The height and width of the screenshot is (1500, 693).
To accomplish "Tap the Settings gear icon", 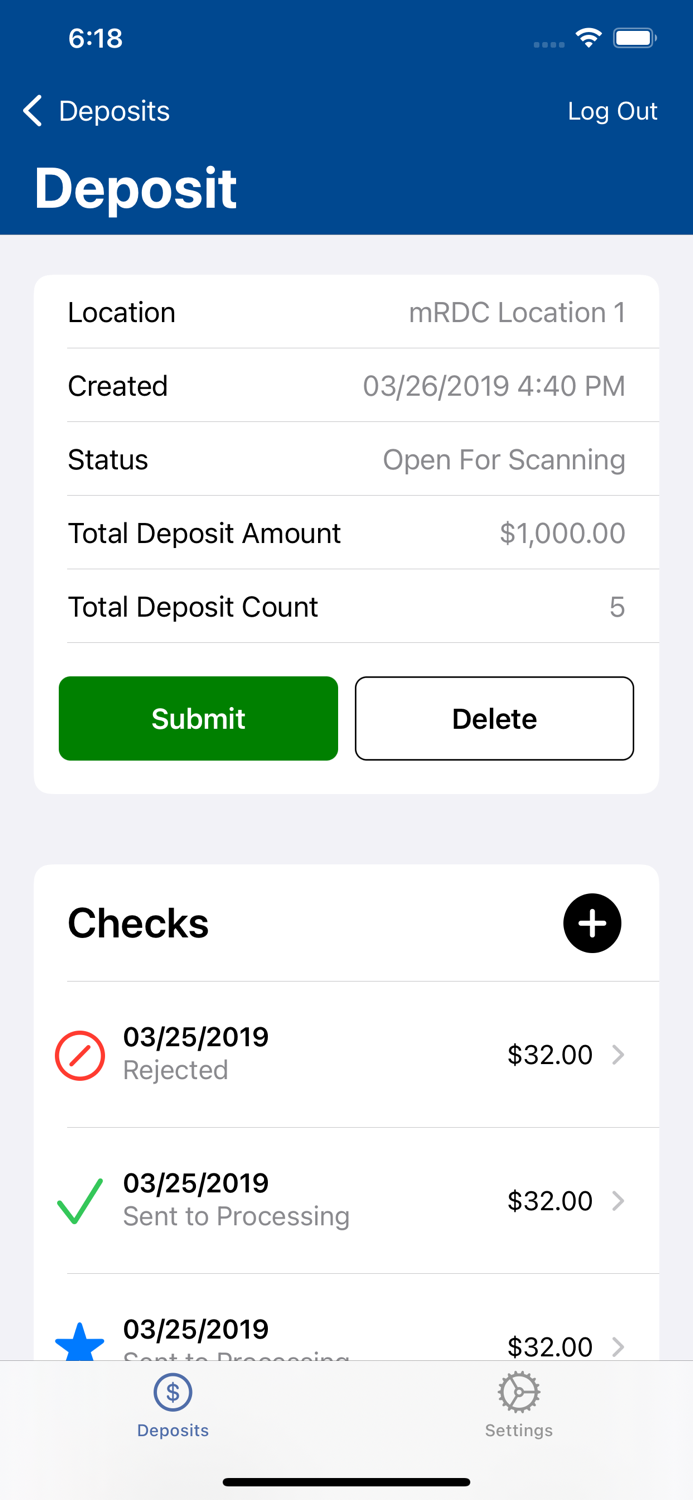I will 518,1391.
